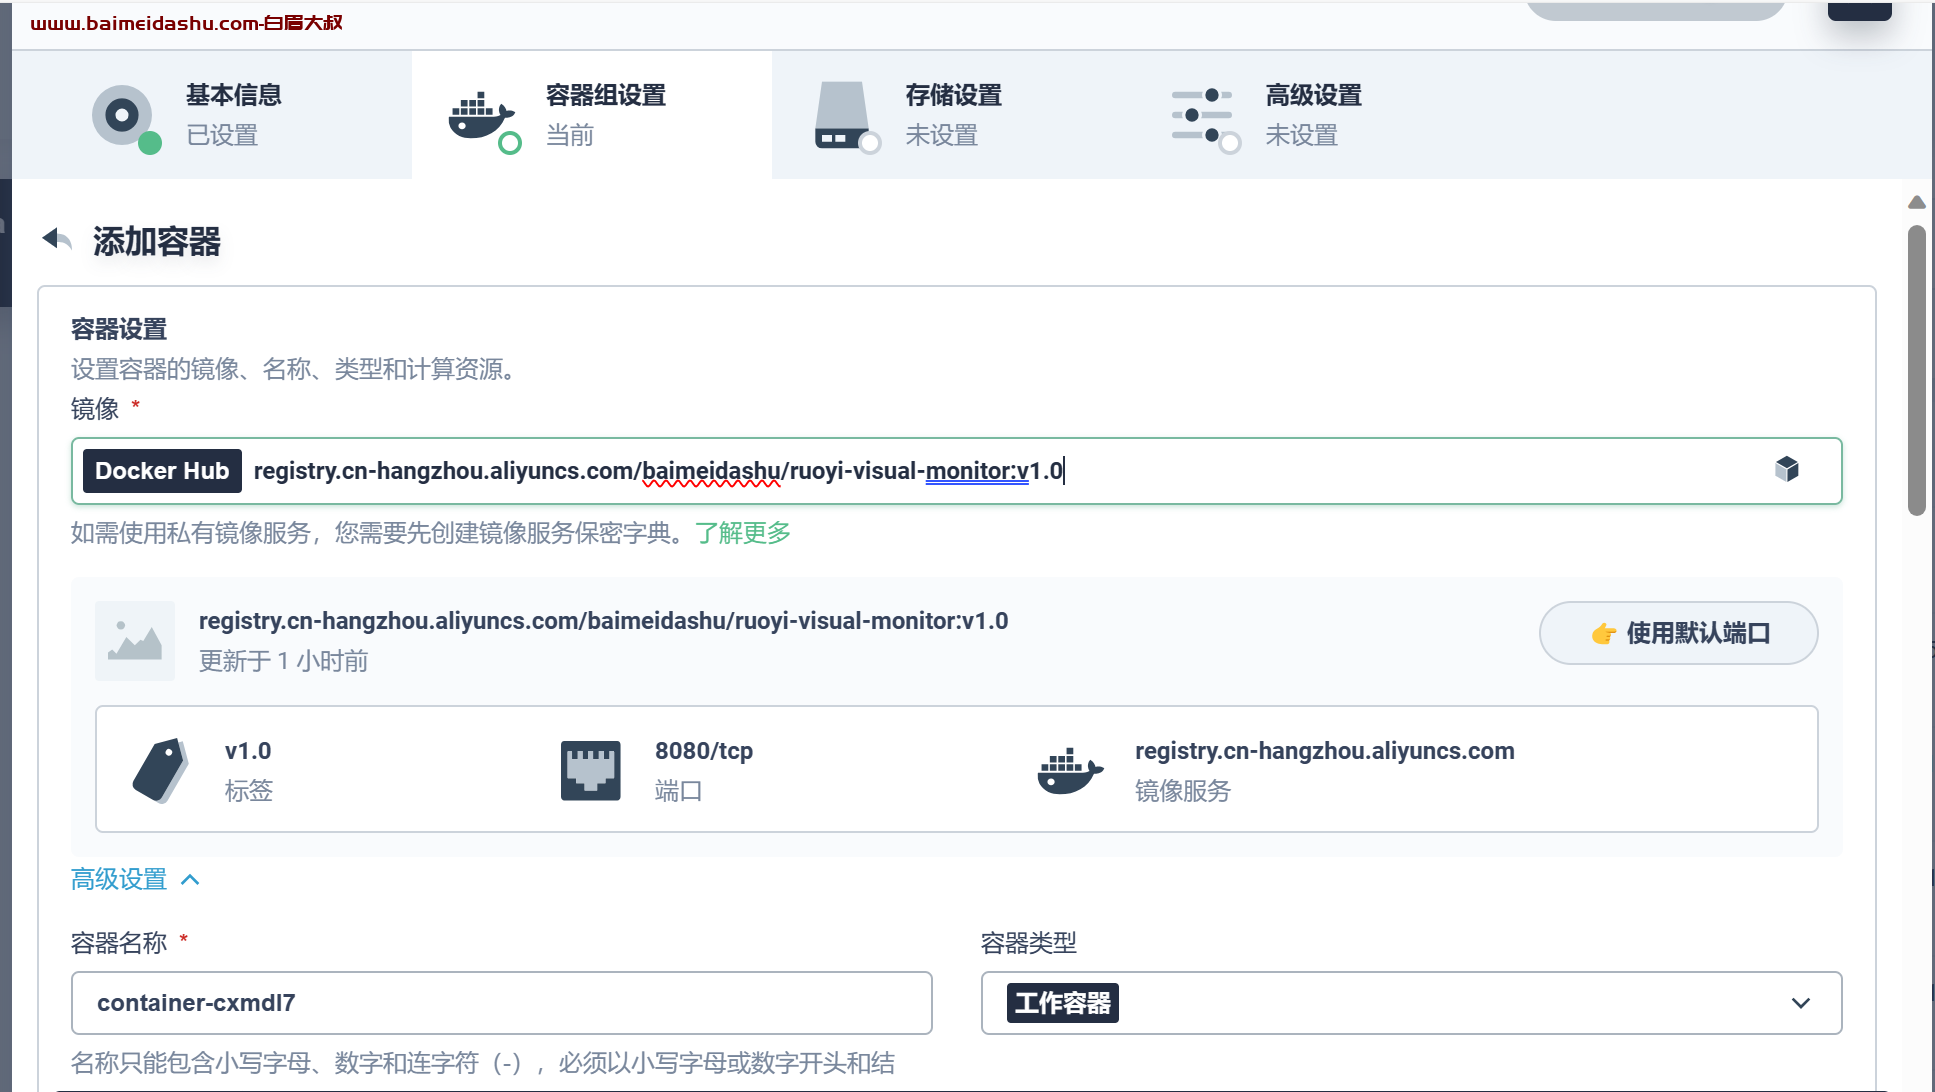The width and height of the screenshot is (1935, 1092).
Task: Open the 了解更多 link
Action: (x=743, y=533)
